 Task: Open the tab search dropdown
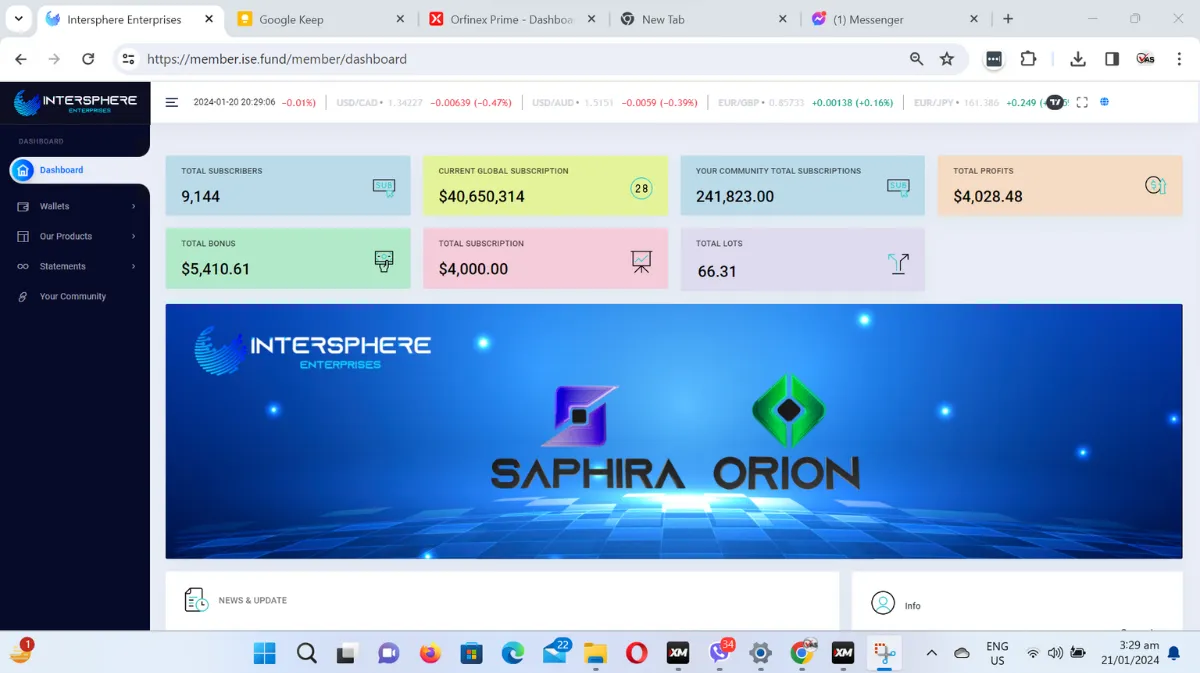(x=18, y=19)
